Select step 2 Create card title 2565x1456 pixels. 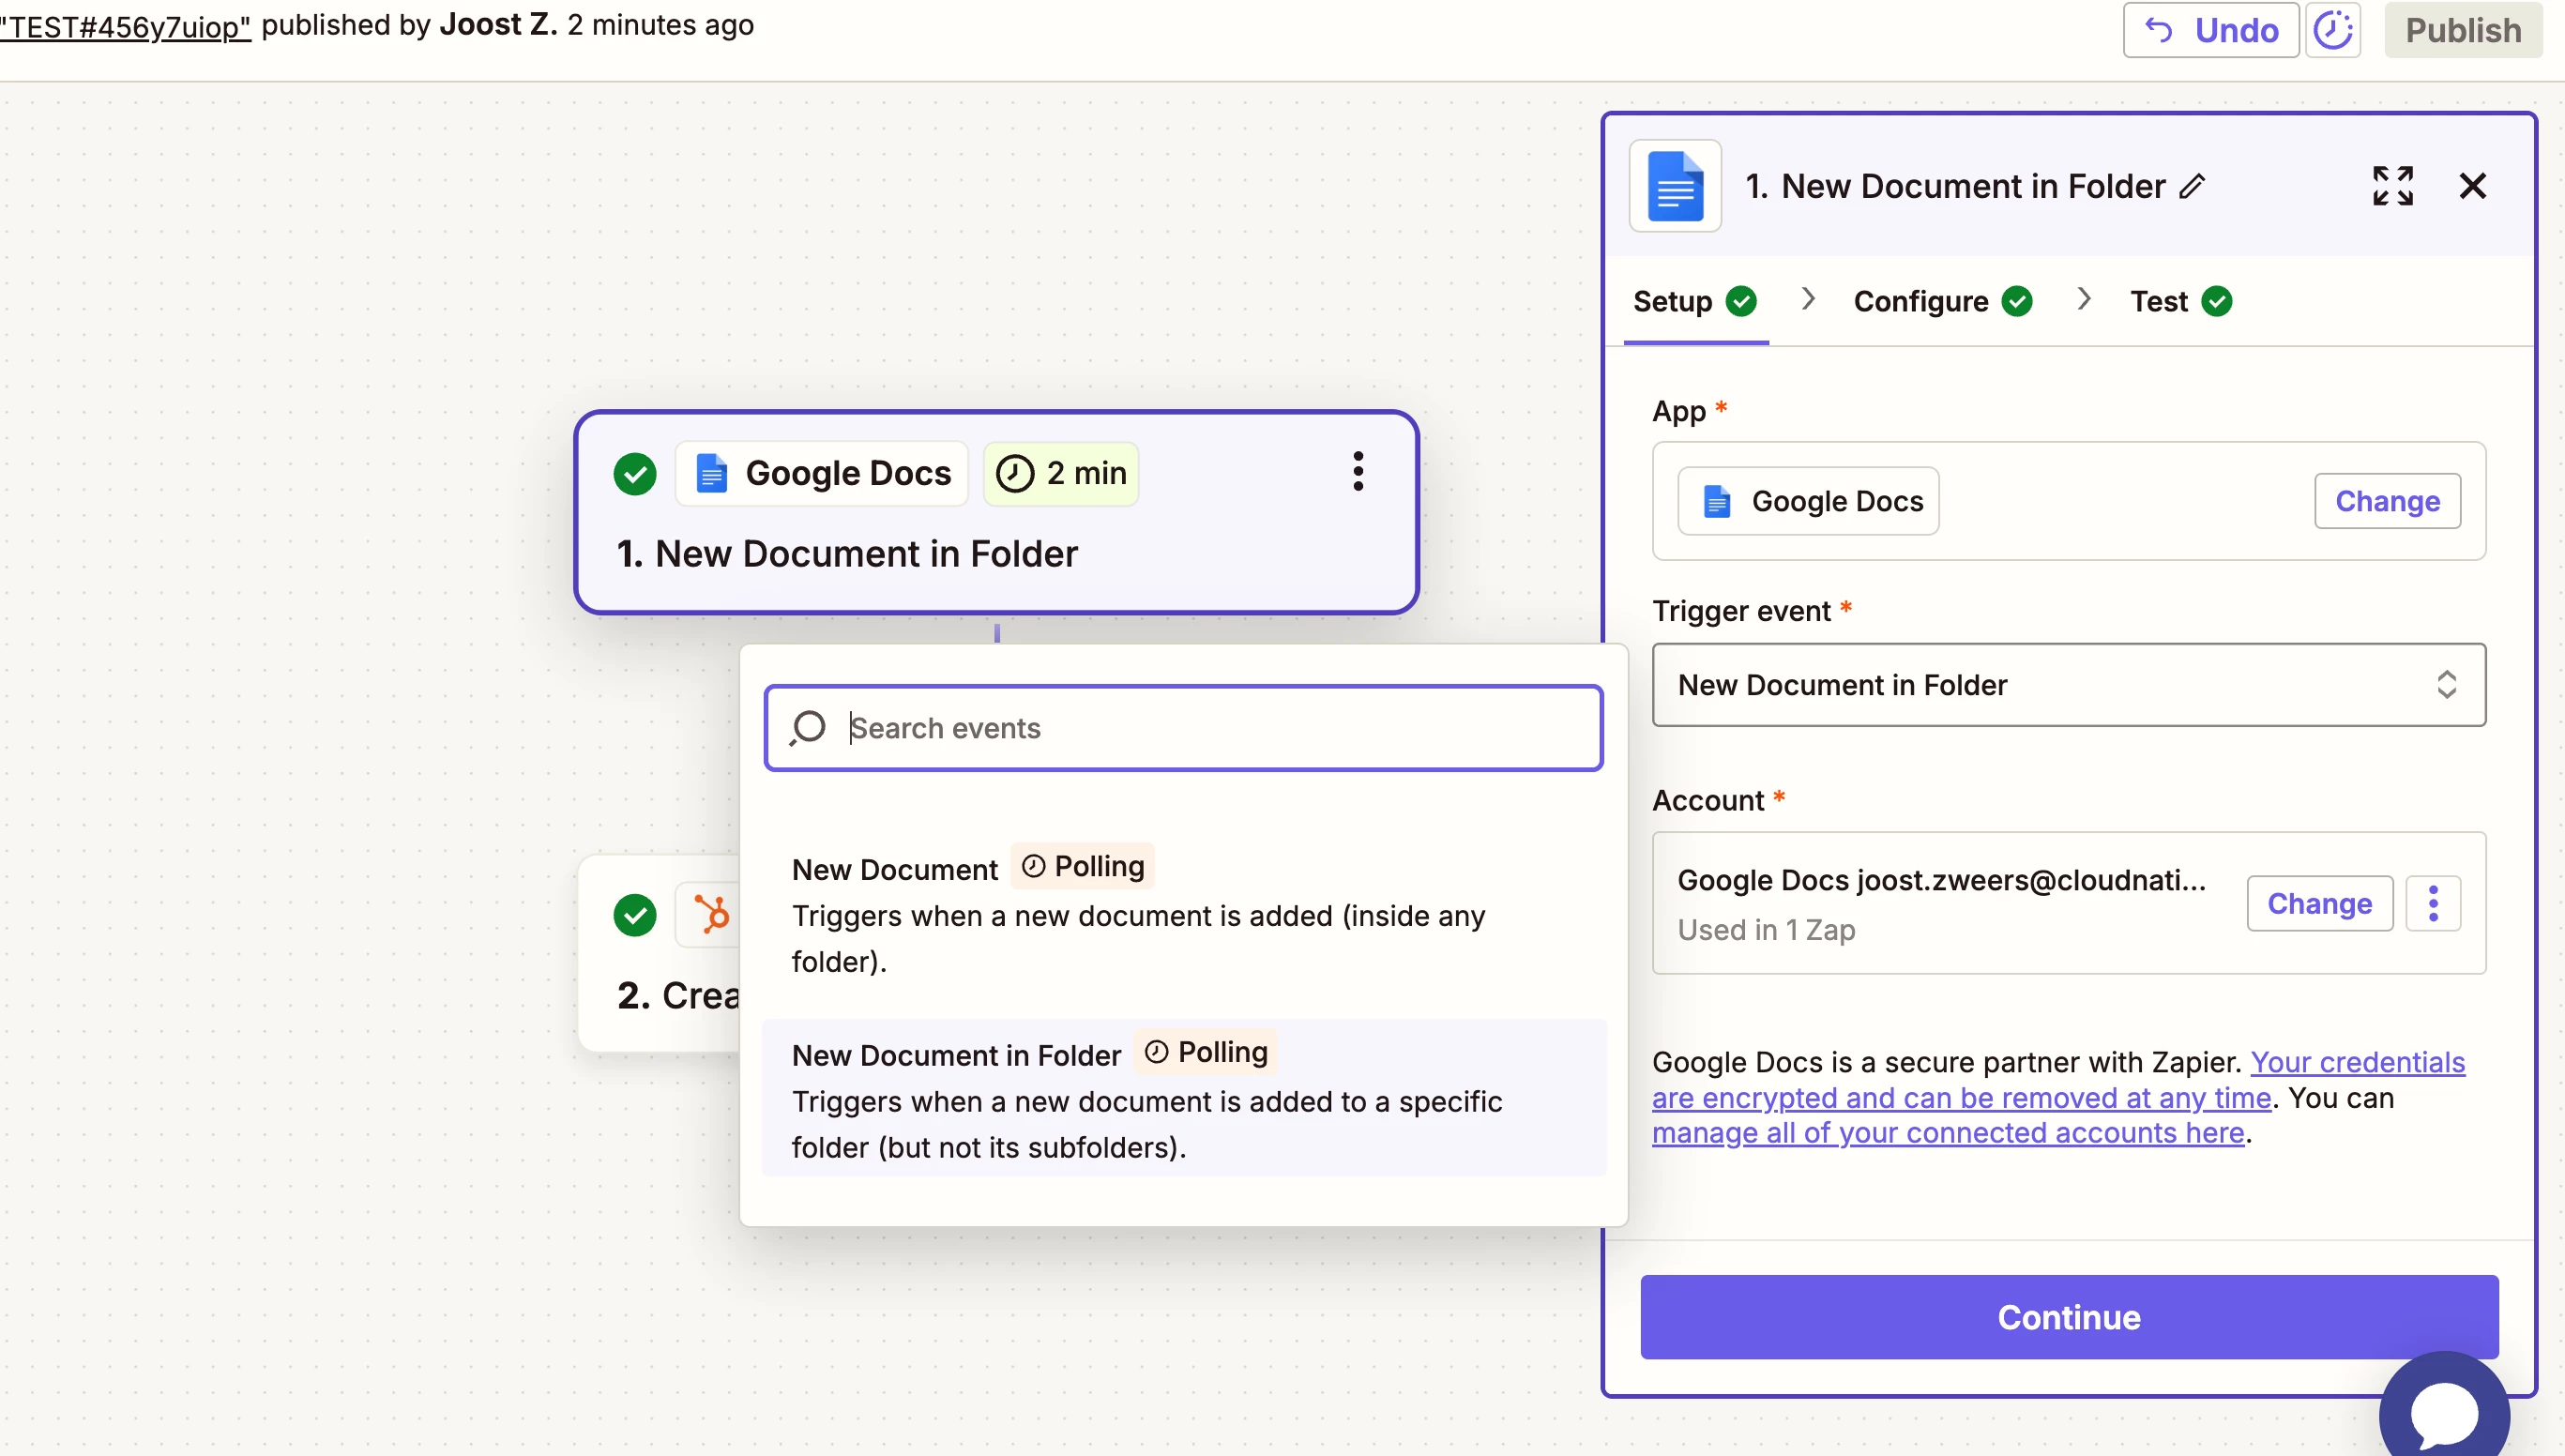point(678,995)
